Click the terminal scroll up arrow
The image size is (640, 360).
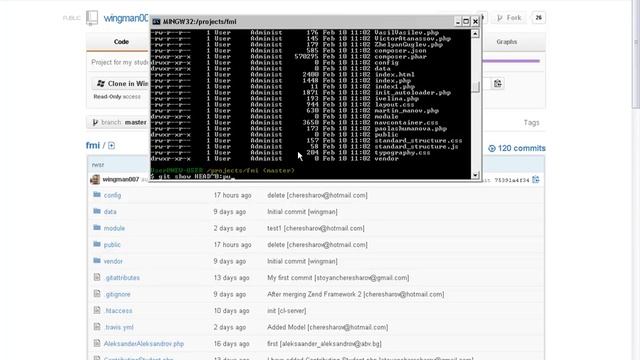(475, 34)
